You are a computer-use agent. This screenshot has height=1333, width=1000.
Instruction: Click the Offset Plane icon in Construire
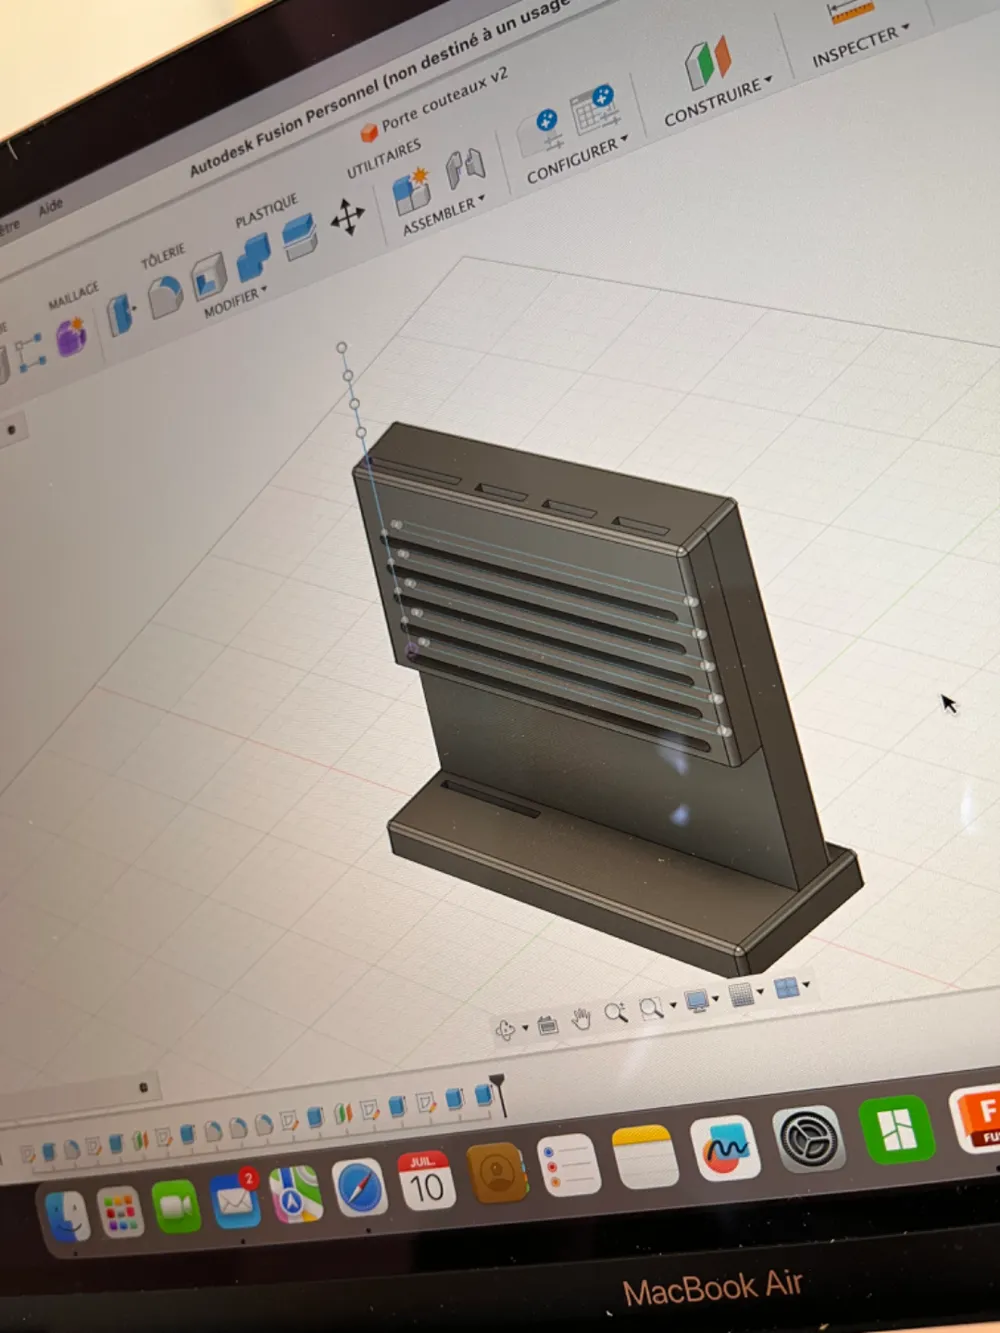pos(708,61)
